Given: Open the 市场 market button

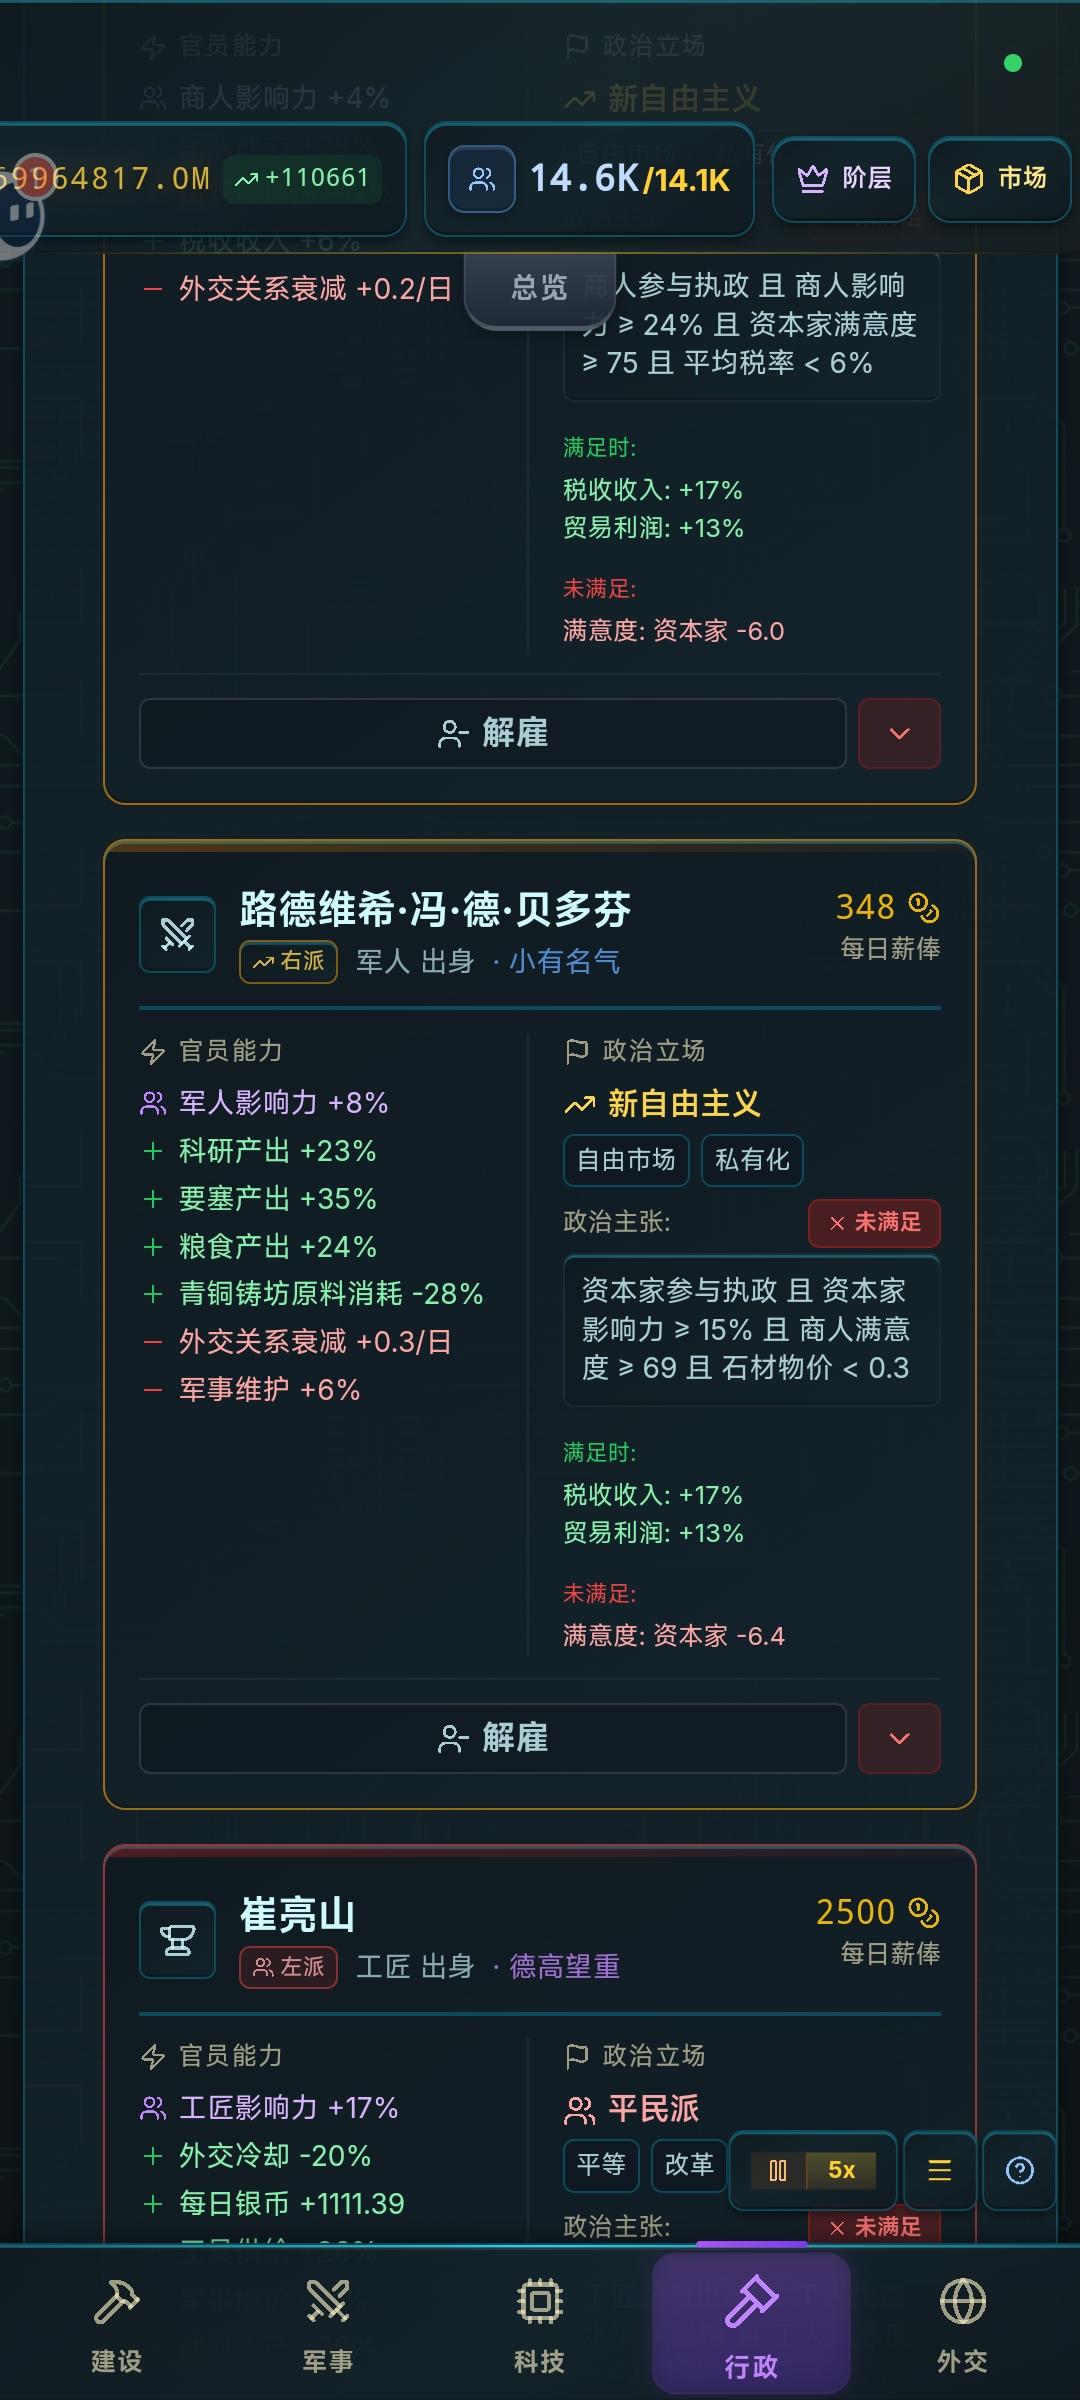Looking at the screenshot, I should point(1000,179).
